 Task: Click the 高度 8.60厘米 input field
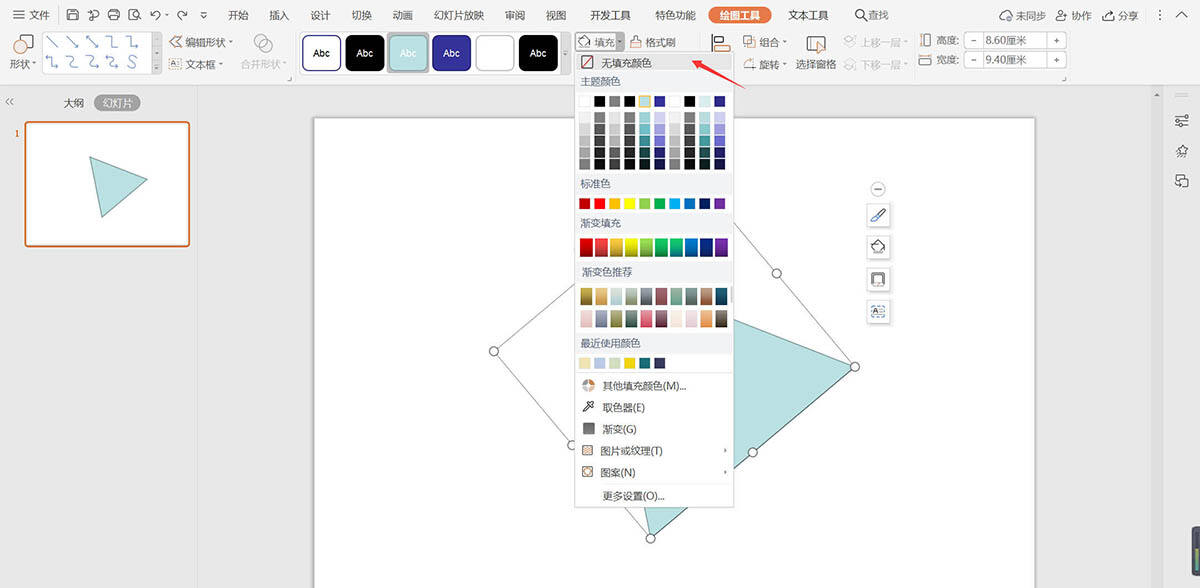(1015, 40)
